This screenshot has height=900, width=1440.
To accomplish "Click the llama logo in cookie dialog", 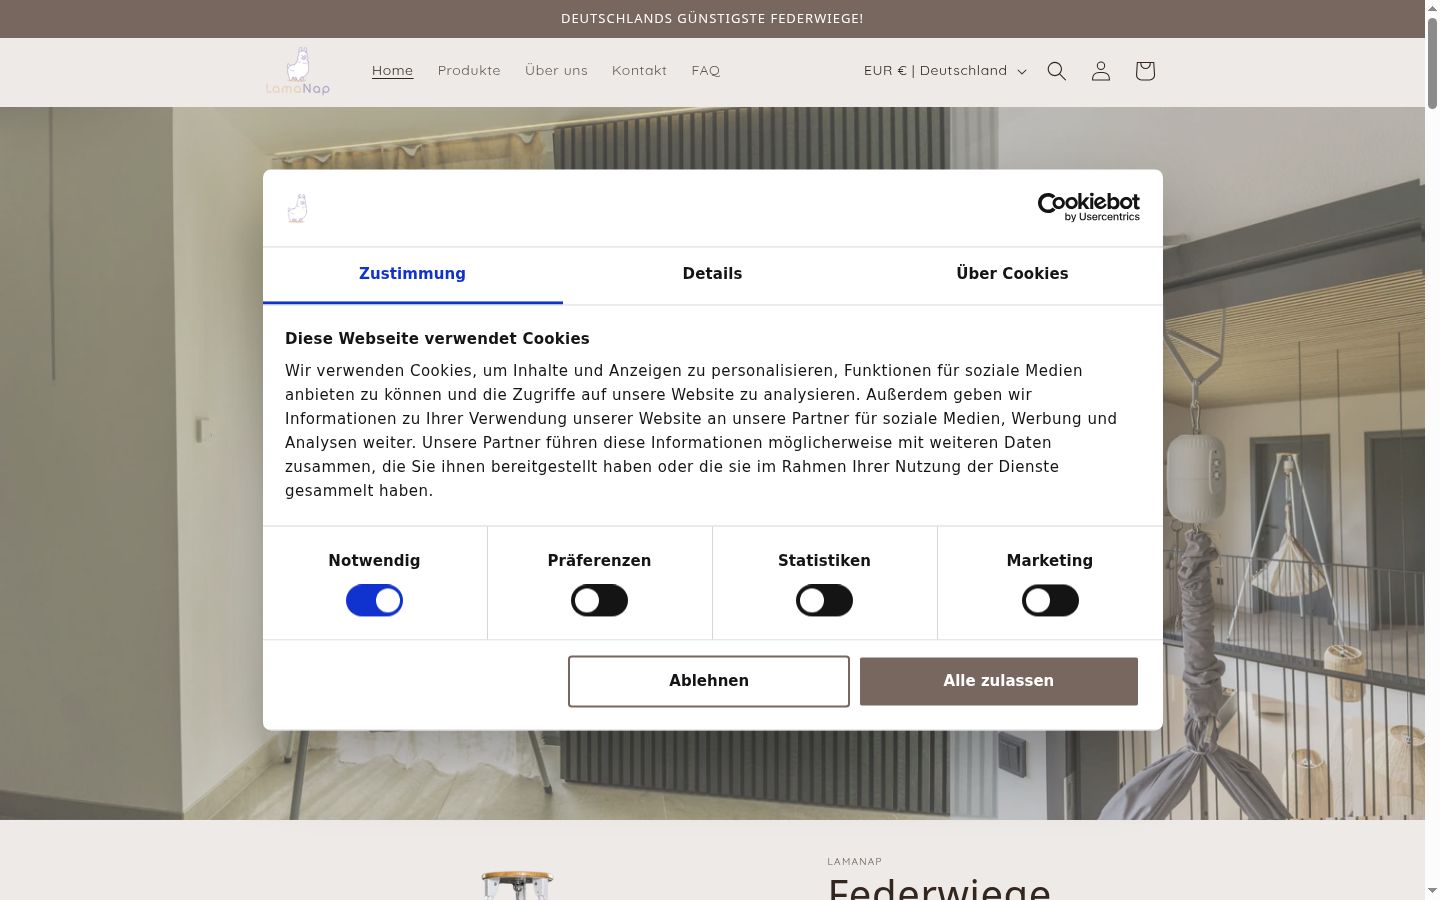I will [x=297, y=208].
